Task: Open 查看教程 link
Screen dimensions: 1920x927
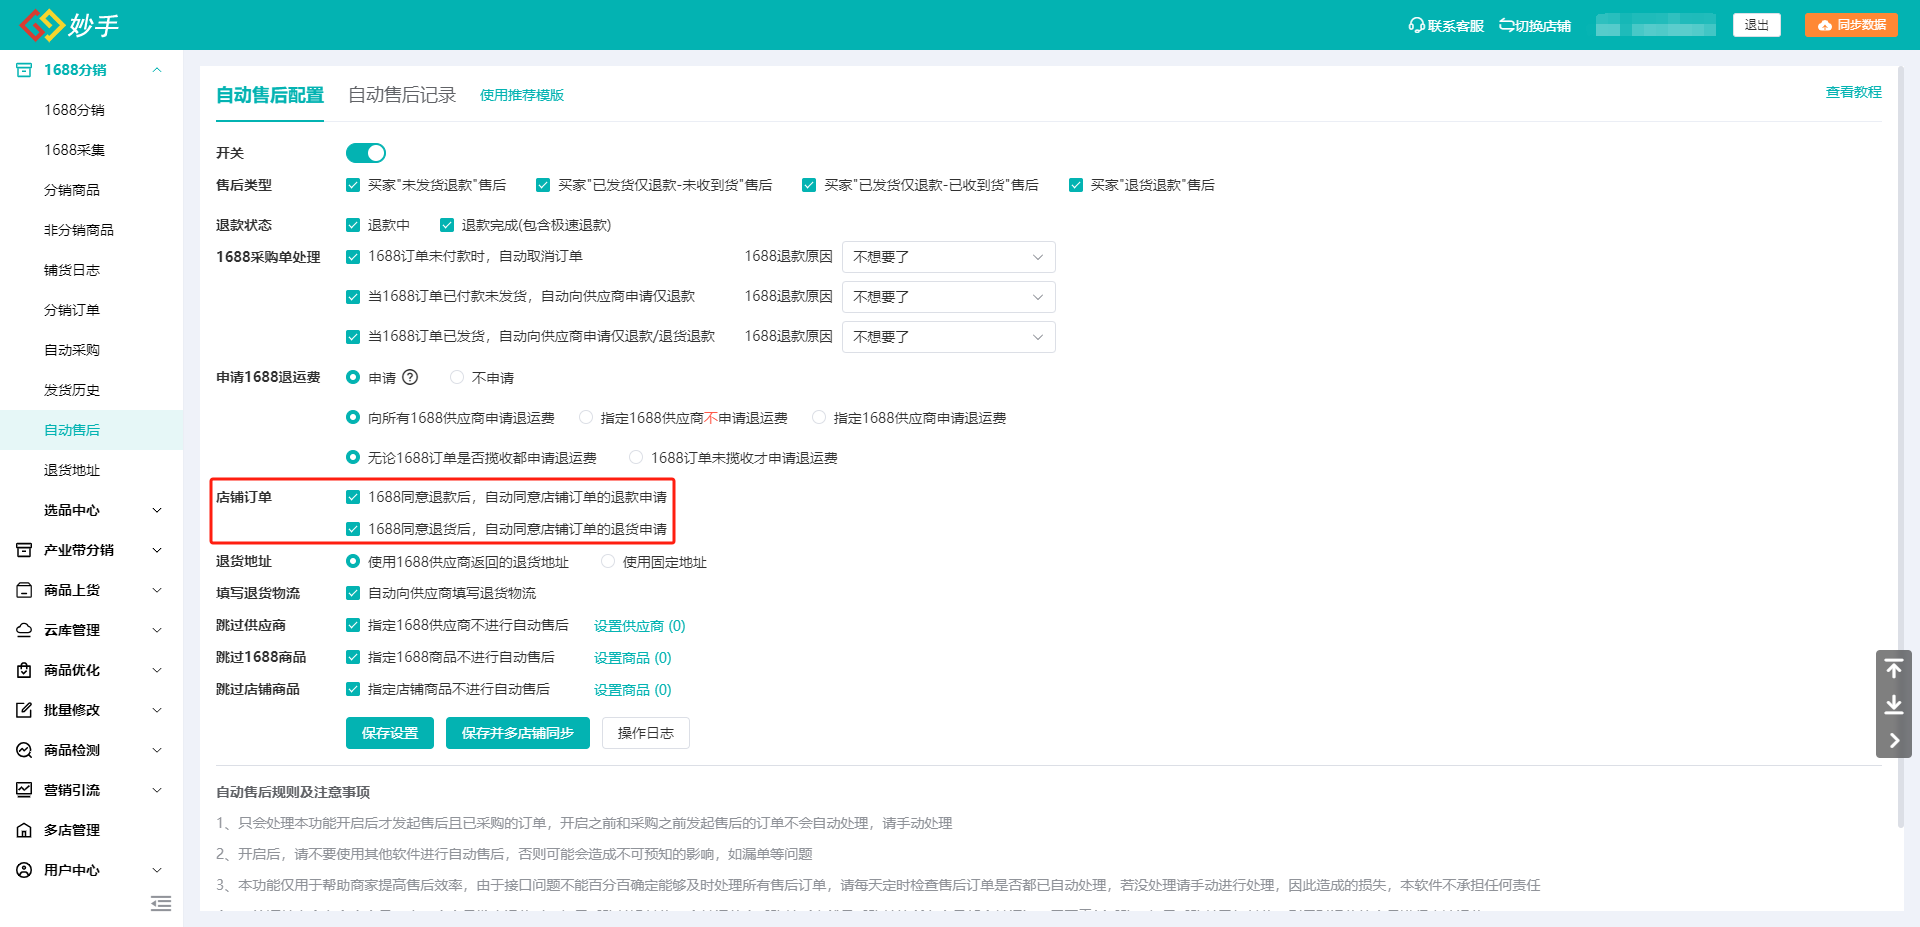Action: pos(1854,92)
